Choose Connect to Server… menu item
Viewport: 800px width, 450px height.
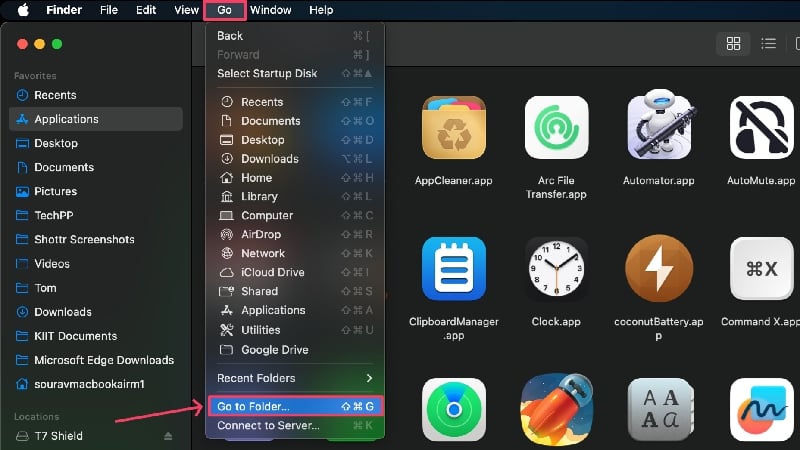point(295,426)
